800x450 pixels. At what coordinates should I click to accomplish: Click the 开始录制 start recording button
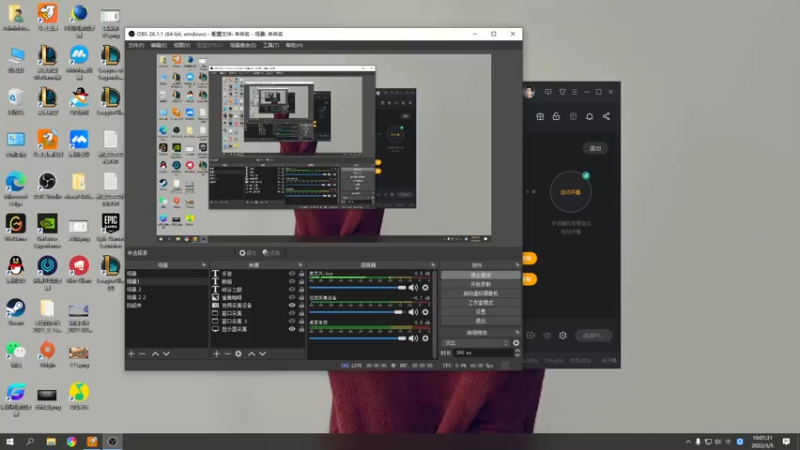481,284
